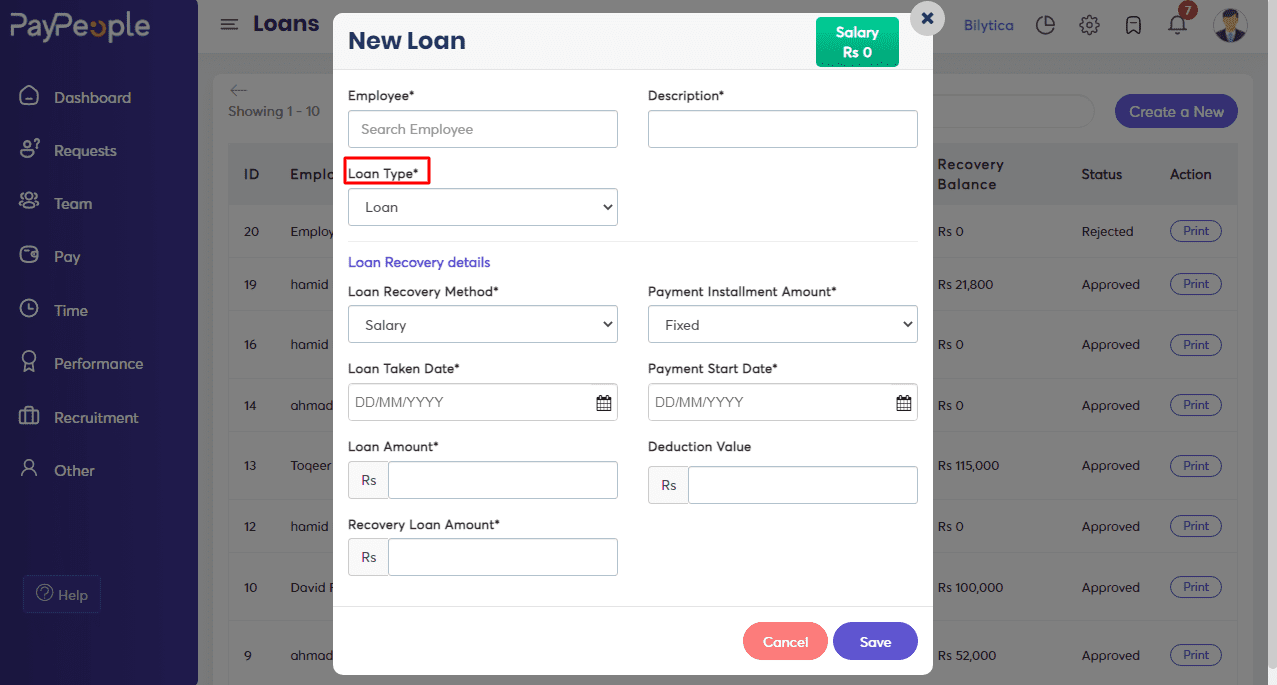This screenshot has width=1277, height=685.
Task: Open the settings gear icon
Action: pos(1089,25)
